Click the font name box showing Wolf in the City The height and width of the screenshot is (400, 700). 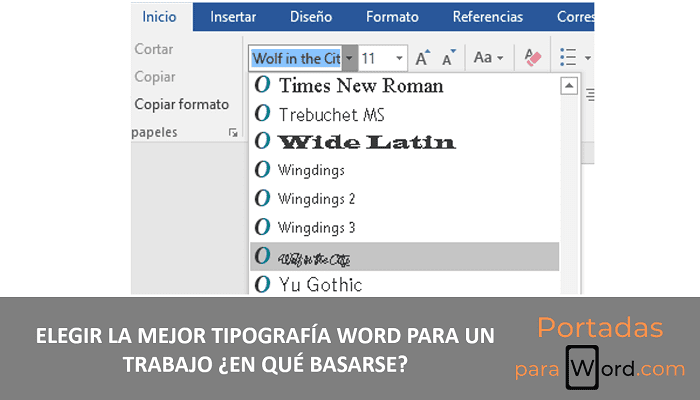click(x=296, y=58)
